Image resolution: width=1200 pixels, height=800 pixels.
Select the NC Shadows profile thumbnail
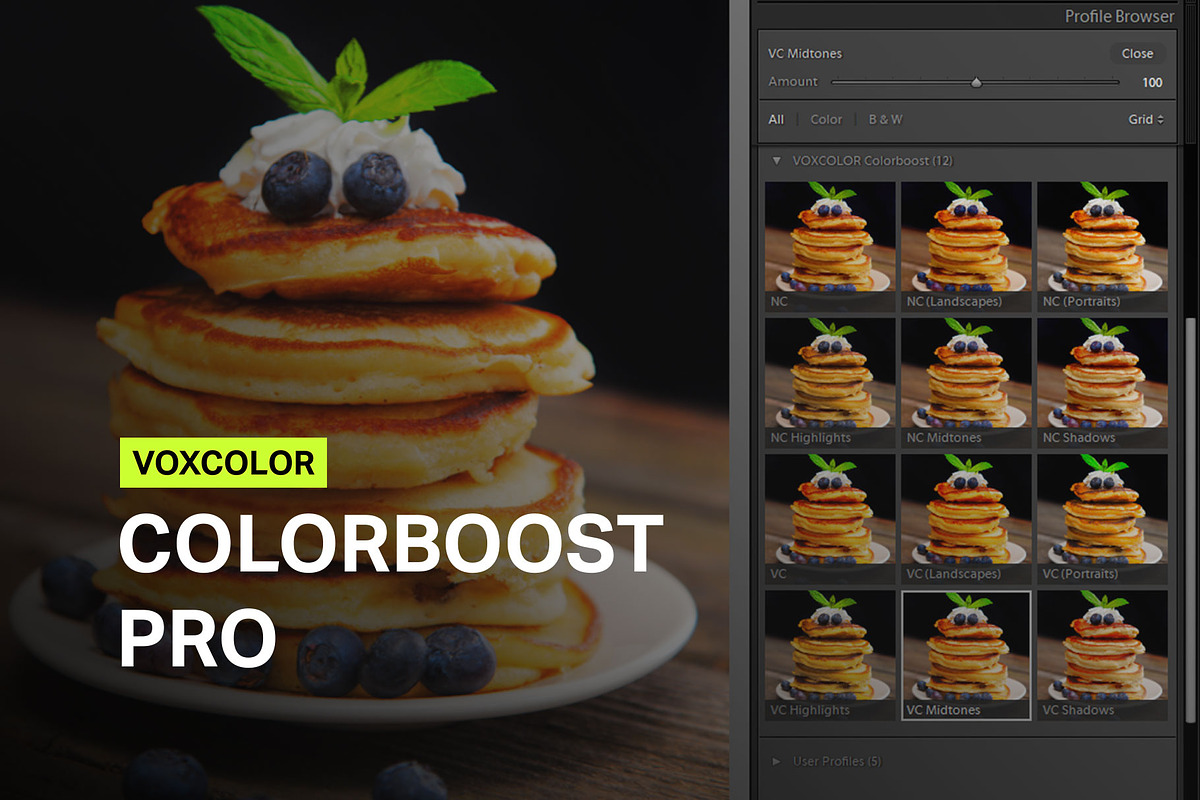[1102, 383]
